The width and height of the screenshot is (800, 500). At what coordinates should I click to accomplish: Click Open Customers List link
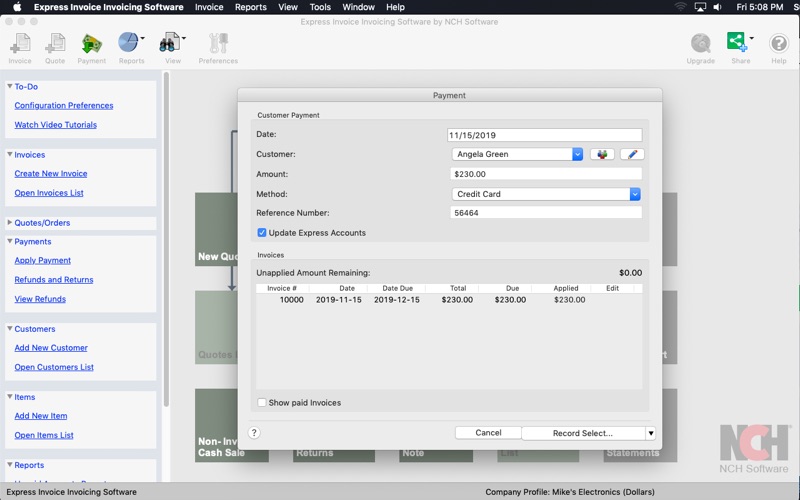click(x=54, y=367)
